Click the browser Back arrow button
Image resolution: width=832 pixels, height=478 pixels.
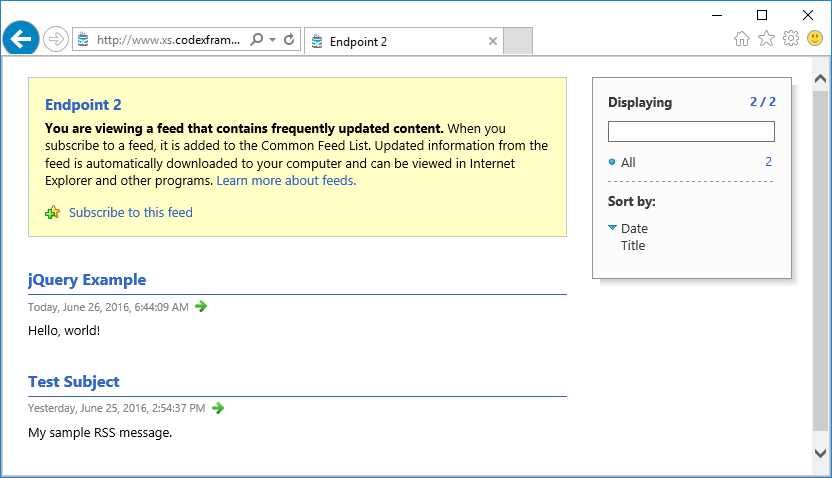[x=21, y=39]
